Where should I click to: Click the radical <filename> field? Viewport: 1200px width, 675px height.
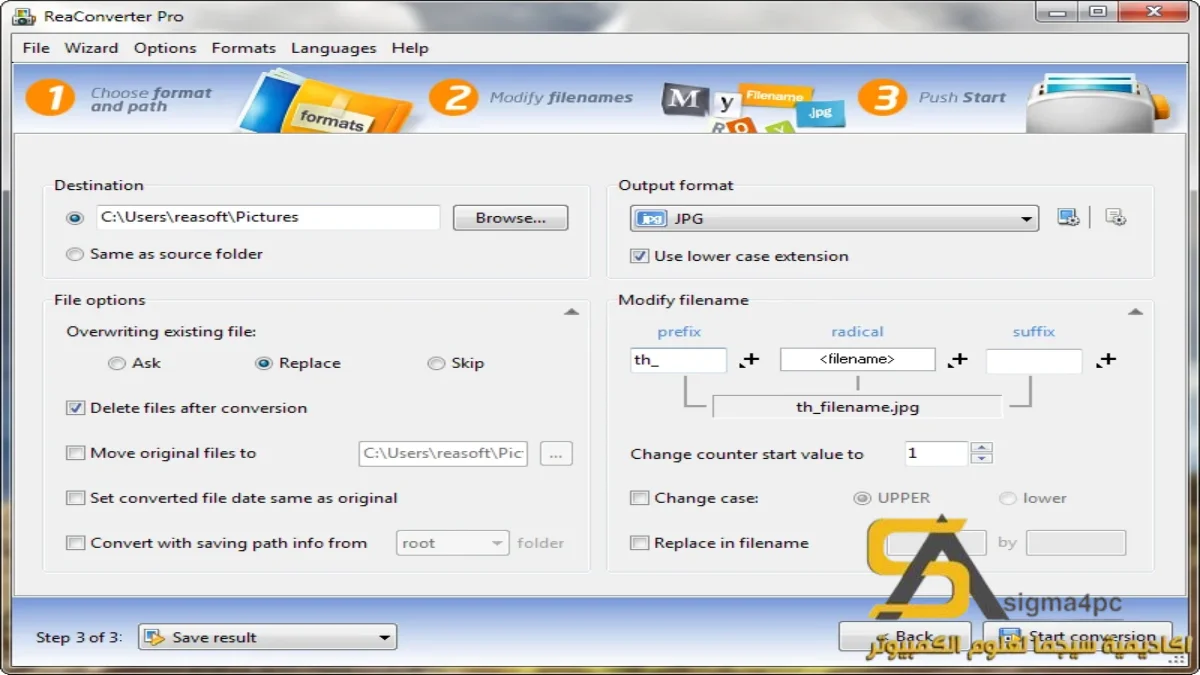pyautogui.click(x=857, y=359)
